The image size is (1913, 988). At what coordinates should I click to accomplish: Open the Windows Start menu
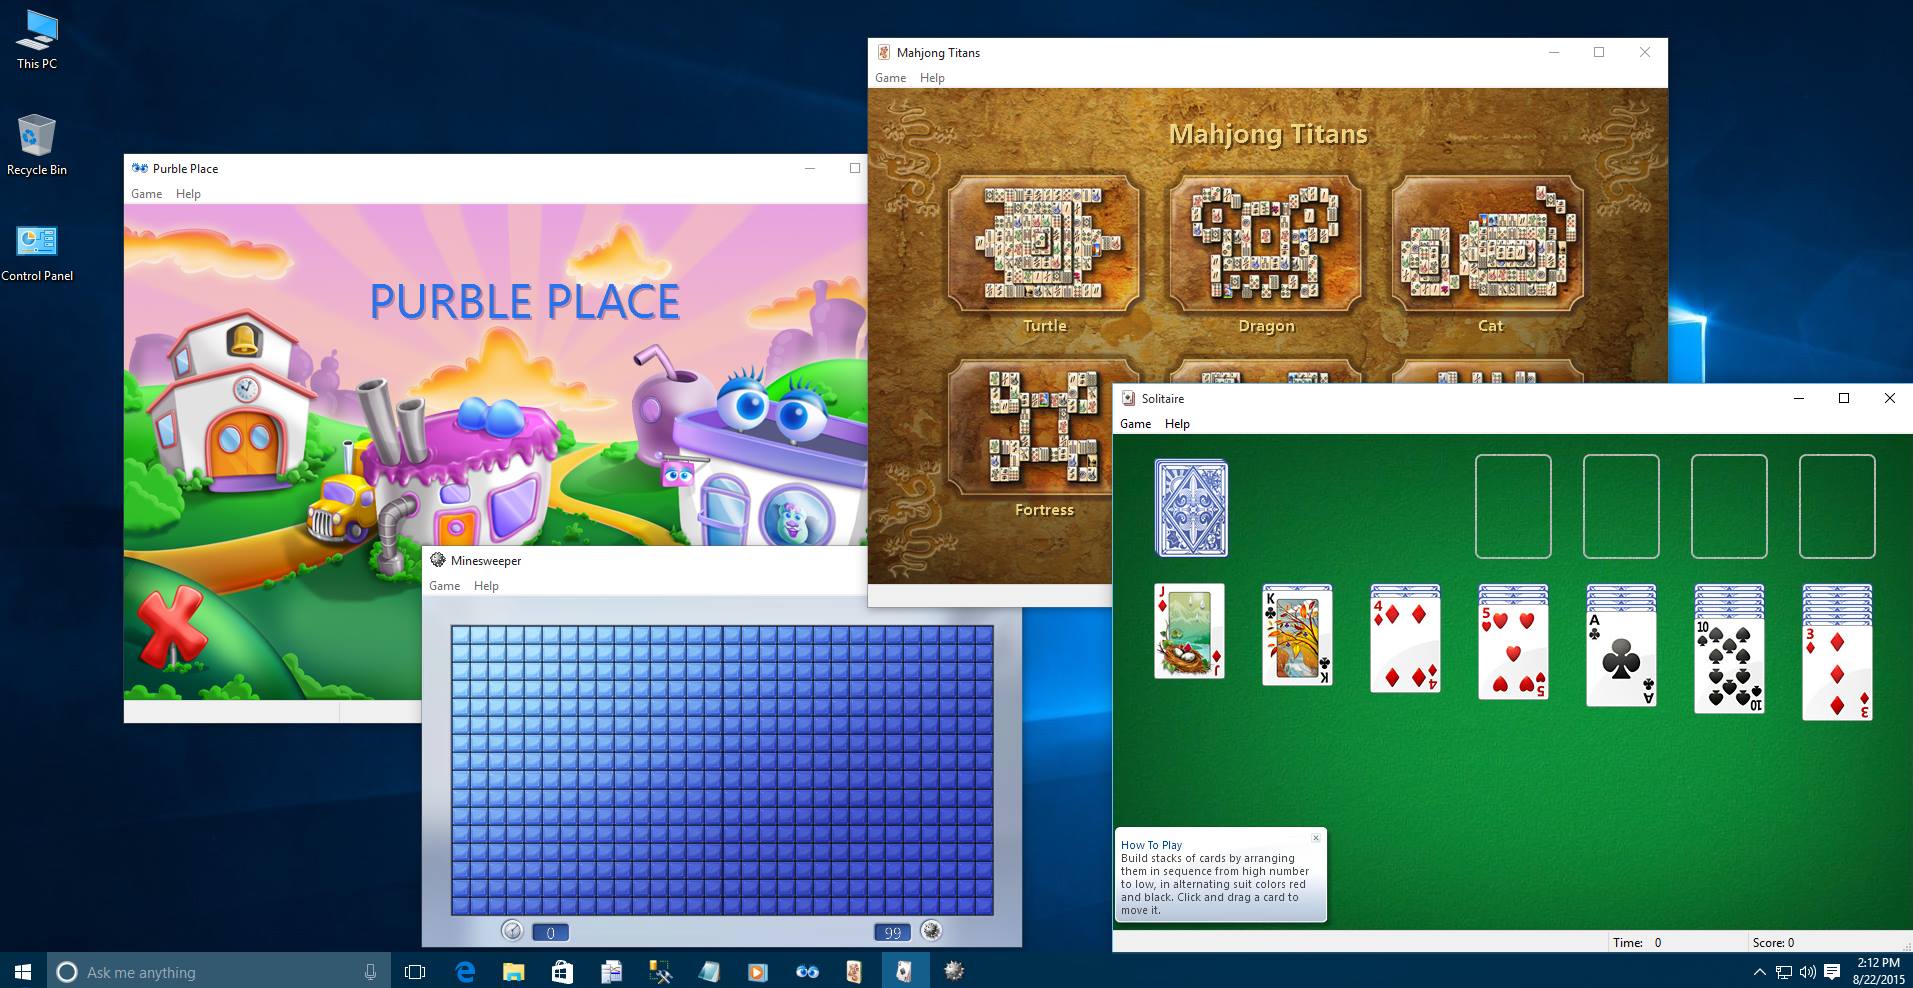(23, 971)
